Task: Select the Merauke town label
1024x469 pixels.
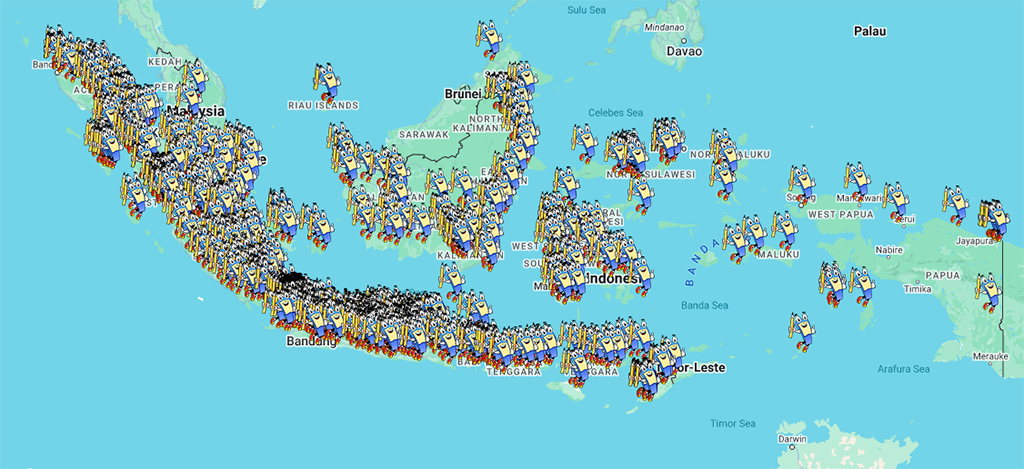Action: point(991,356)
